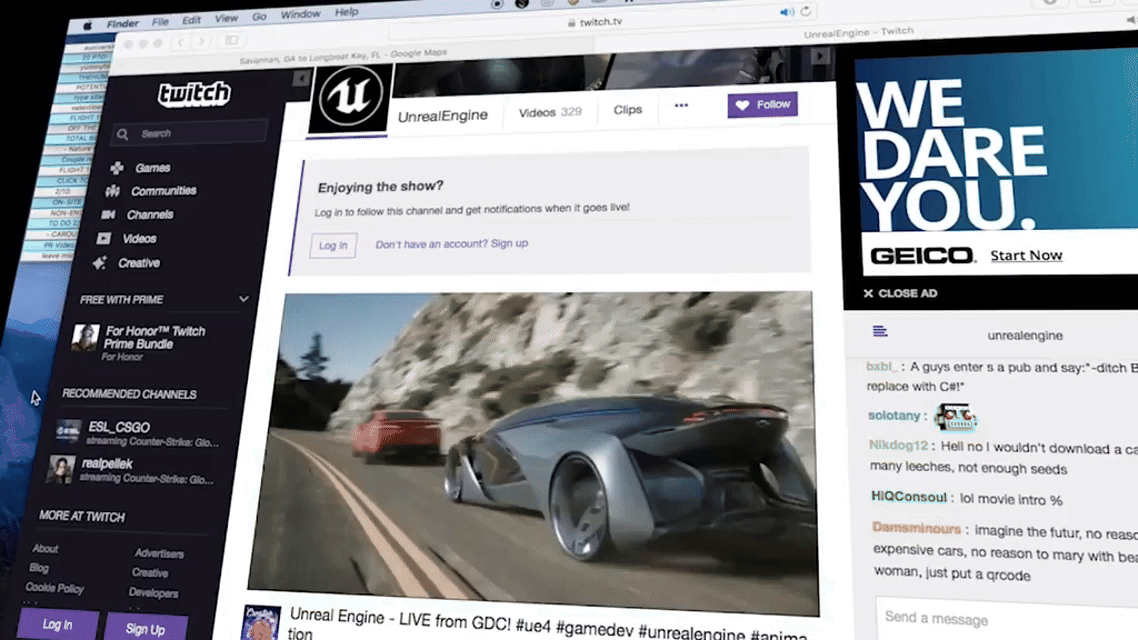1138x640 pixels.
Task: Select the UnrealEngine channel tab
Action: (x=443, y=115)
